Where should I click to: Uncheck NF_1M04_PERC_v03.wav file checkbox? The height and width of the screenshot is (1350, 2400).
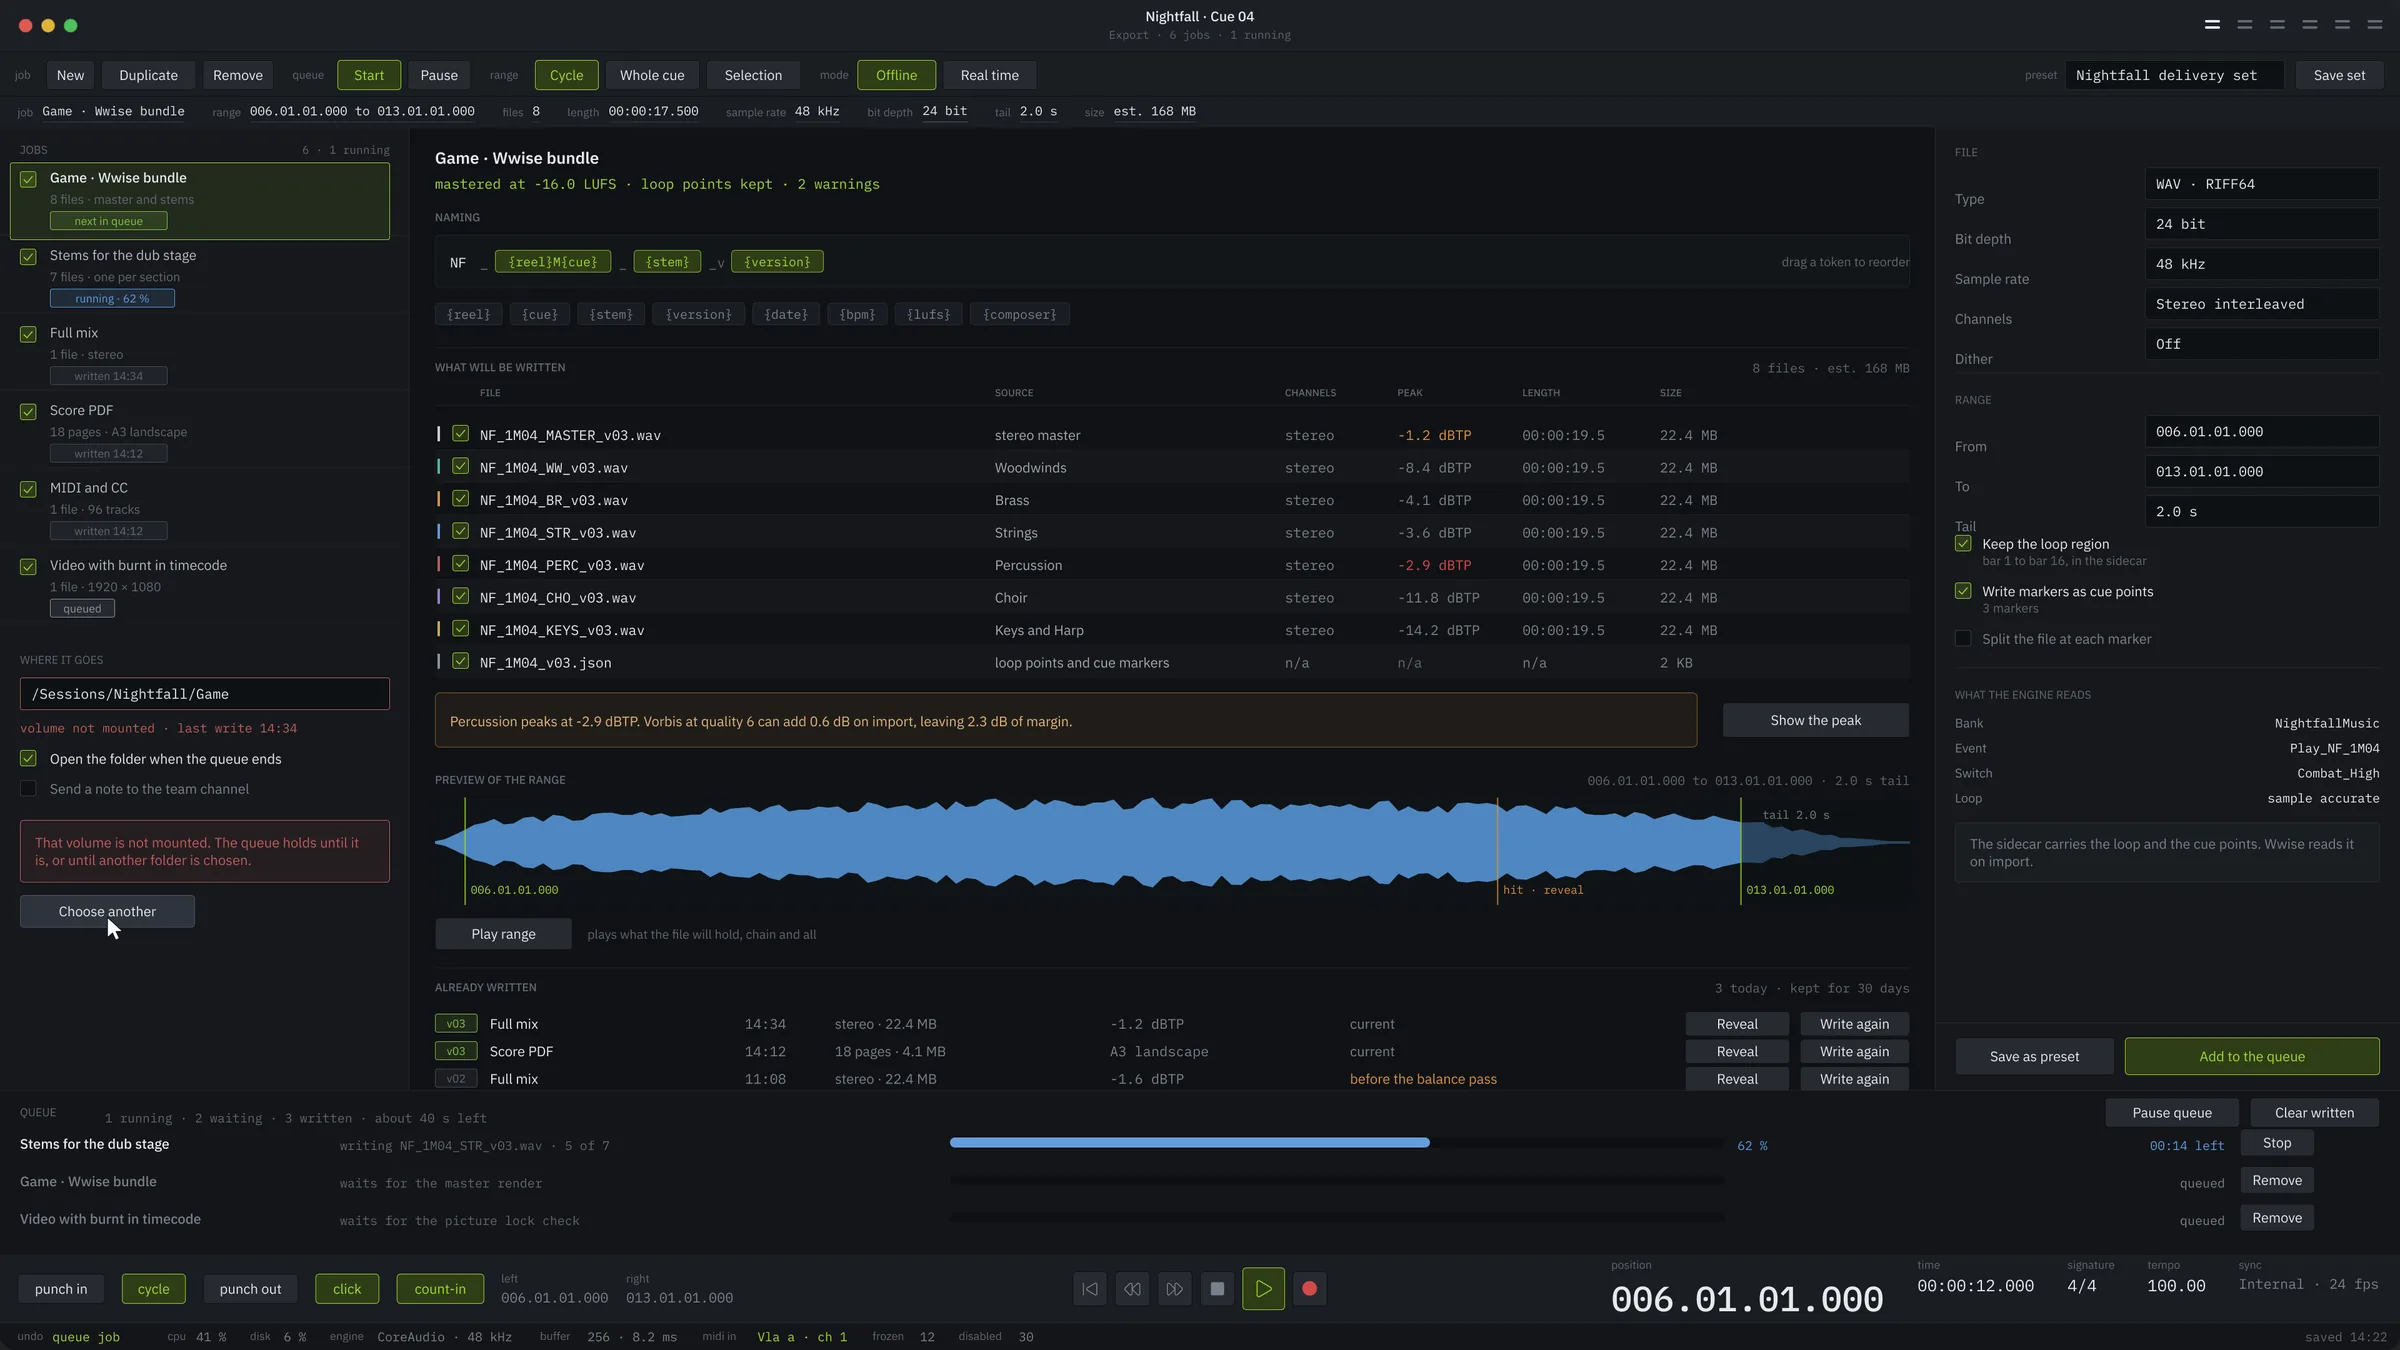pos(460,564)
